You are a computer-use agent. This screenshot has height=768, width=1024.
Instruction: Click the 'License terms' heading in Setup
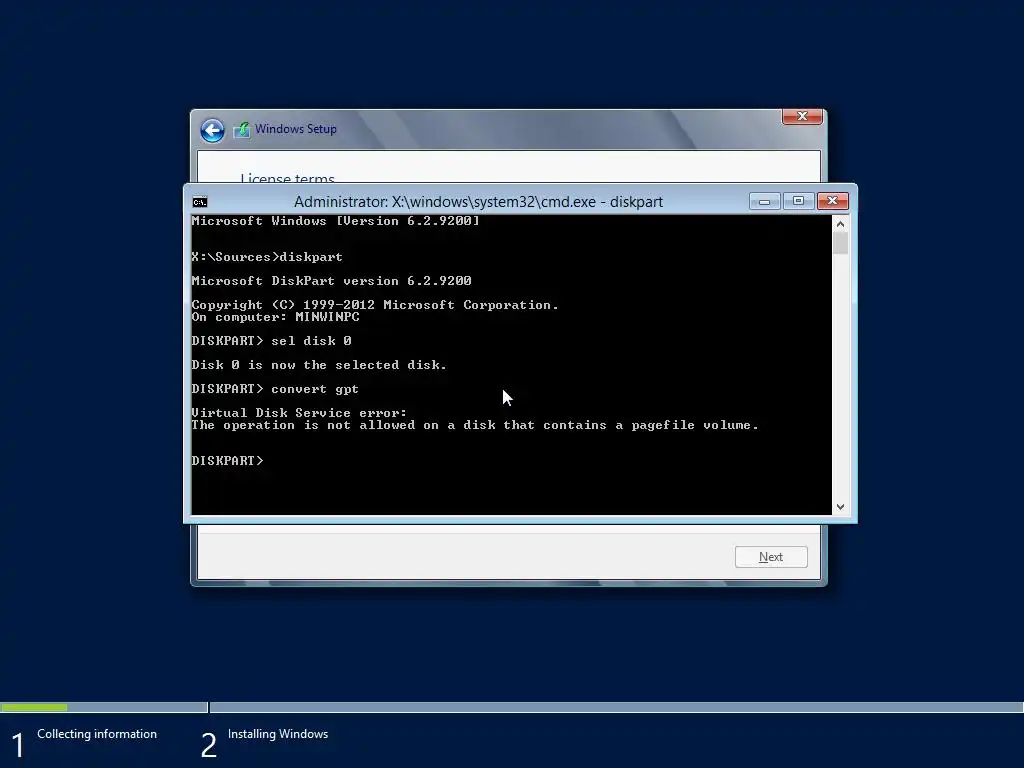287,178
